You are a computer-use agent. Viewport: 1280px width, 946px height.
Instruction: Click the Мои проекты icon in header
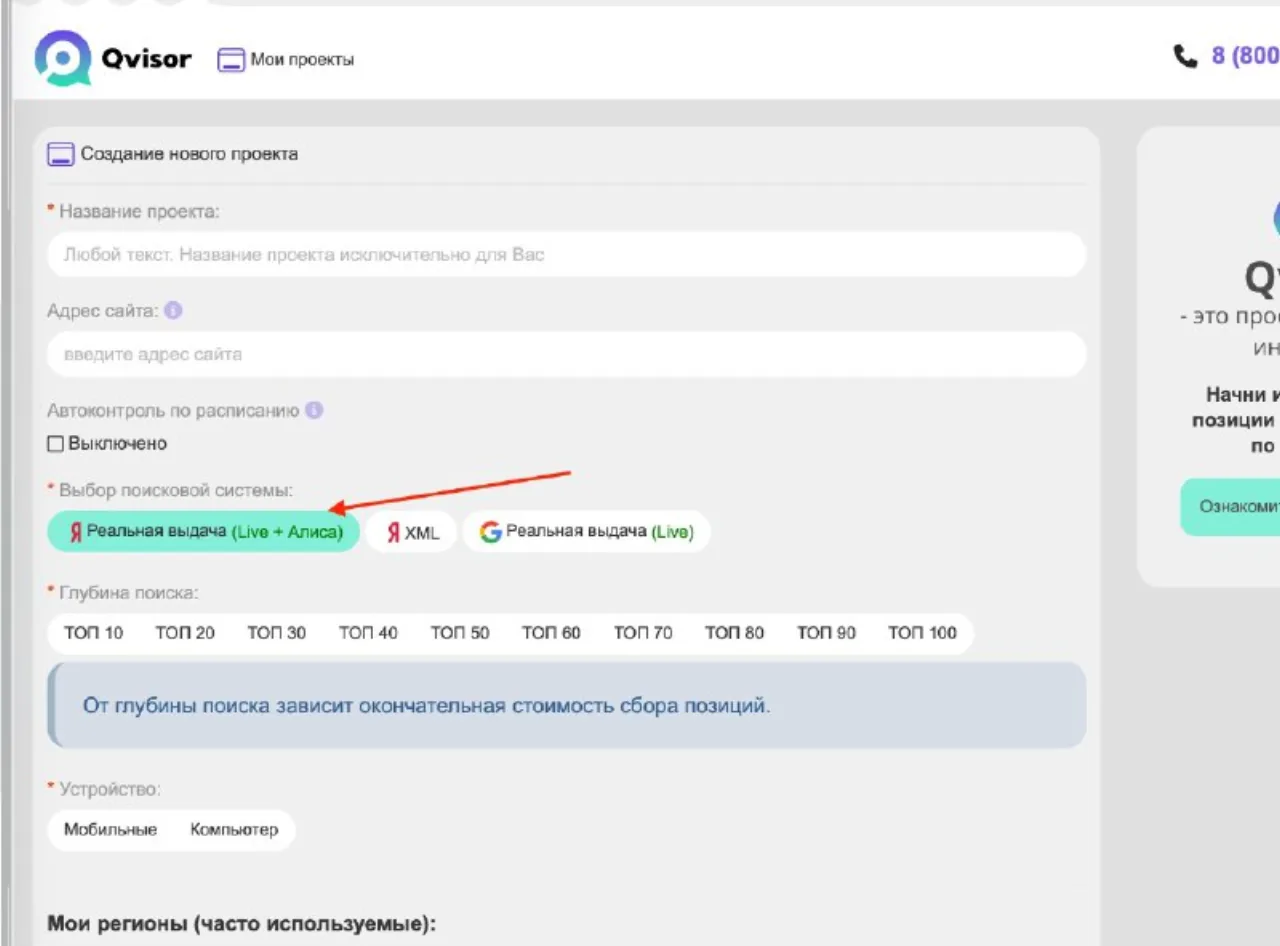pyautogui.click(x=231, y=60)
